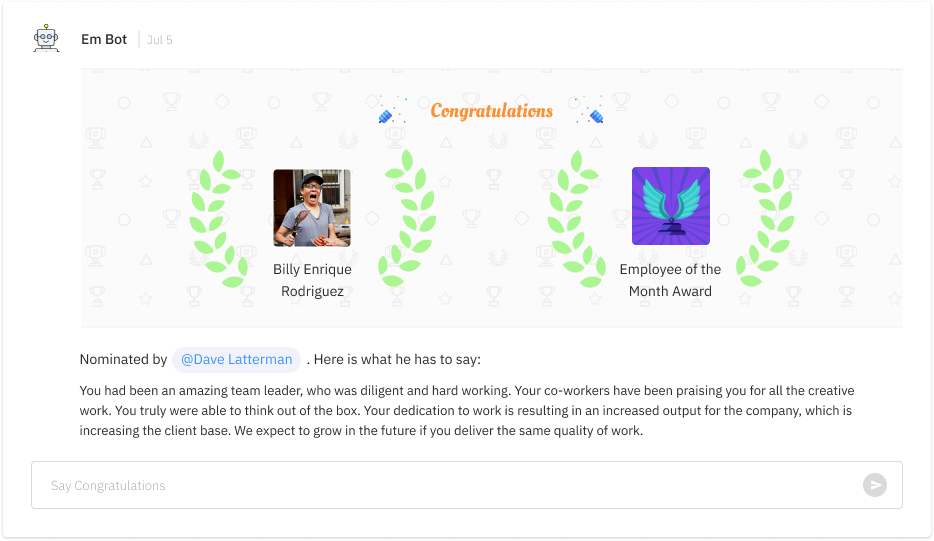Image resolution: width=934 pixels, height=541 pixels.
Task: Click the Em Bot sender name
Action: (104, 39)
